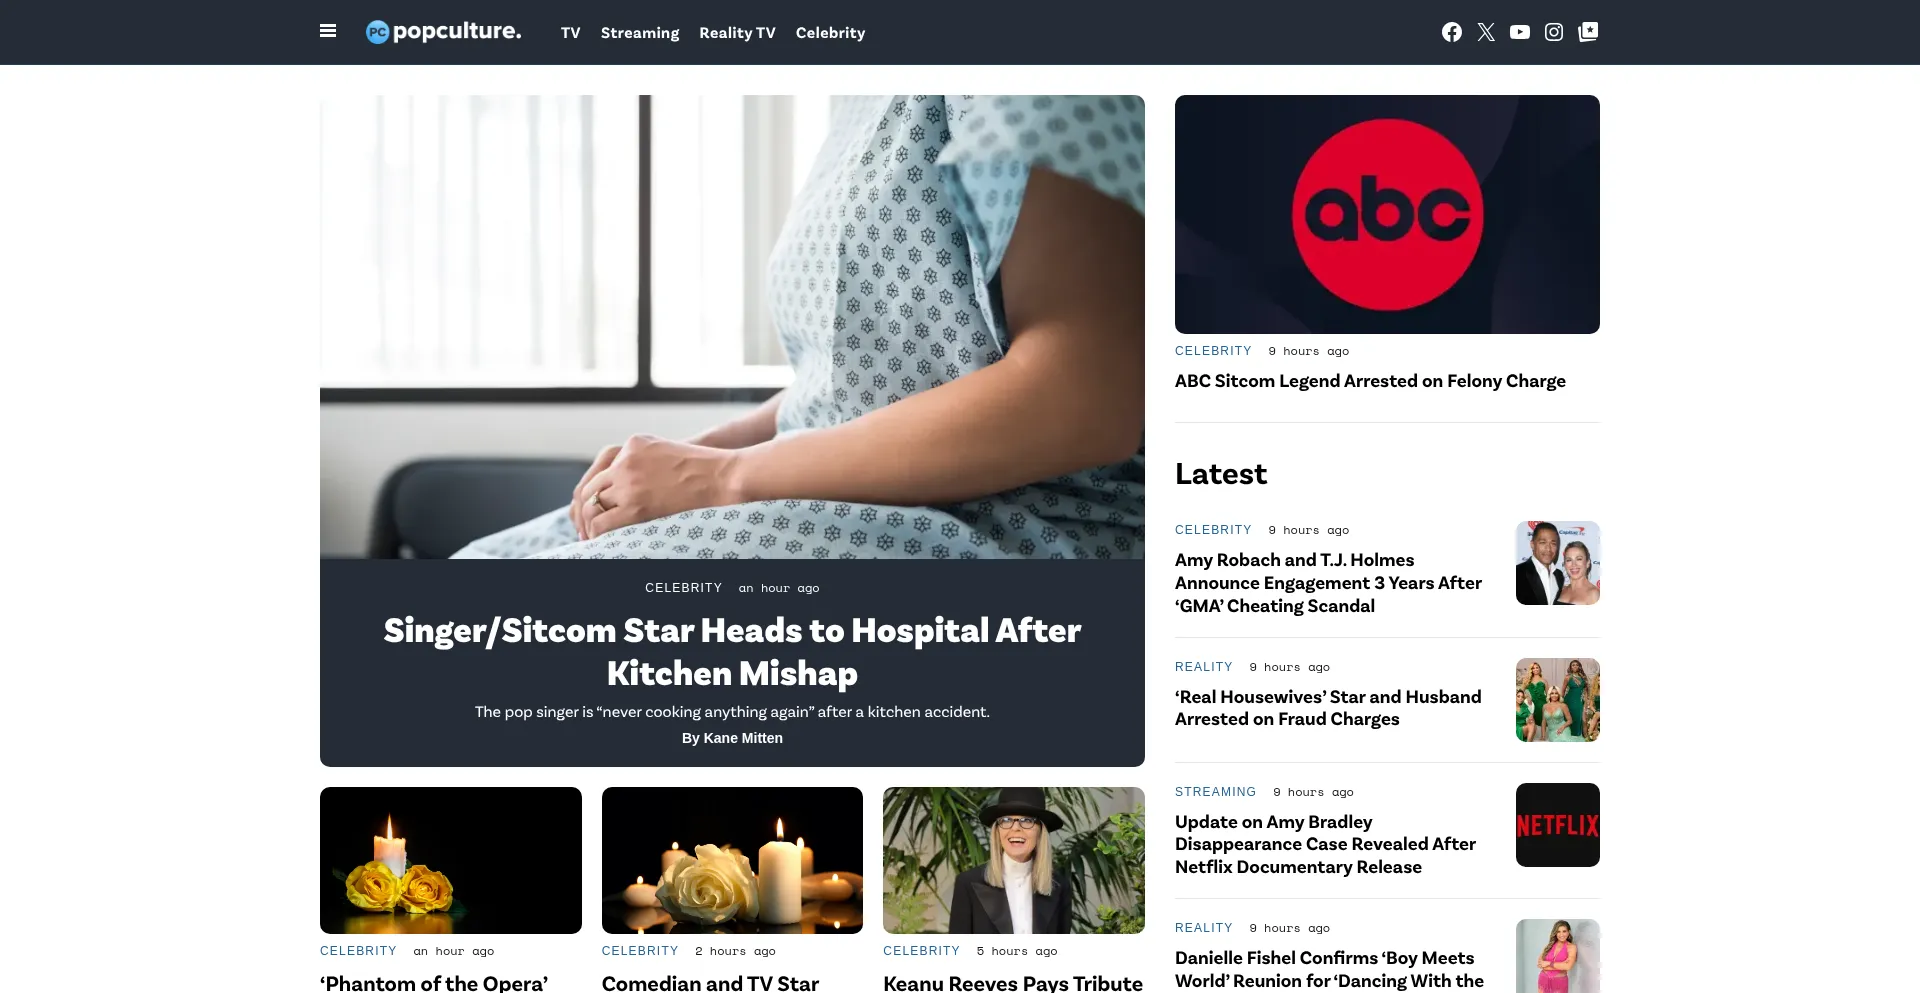1920x993 pixels.
Task: Open the Netflix thumbnail image
Action: point(1558,825)
